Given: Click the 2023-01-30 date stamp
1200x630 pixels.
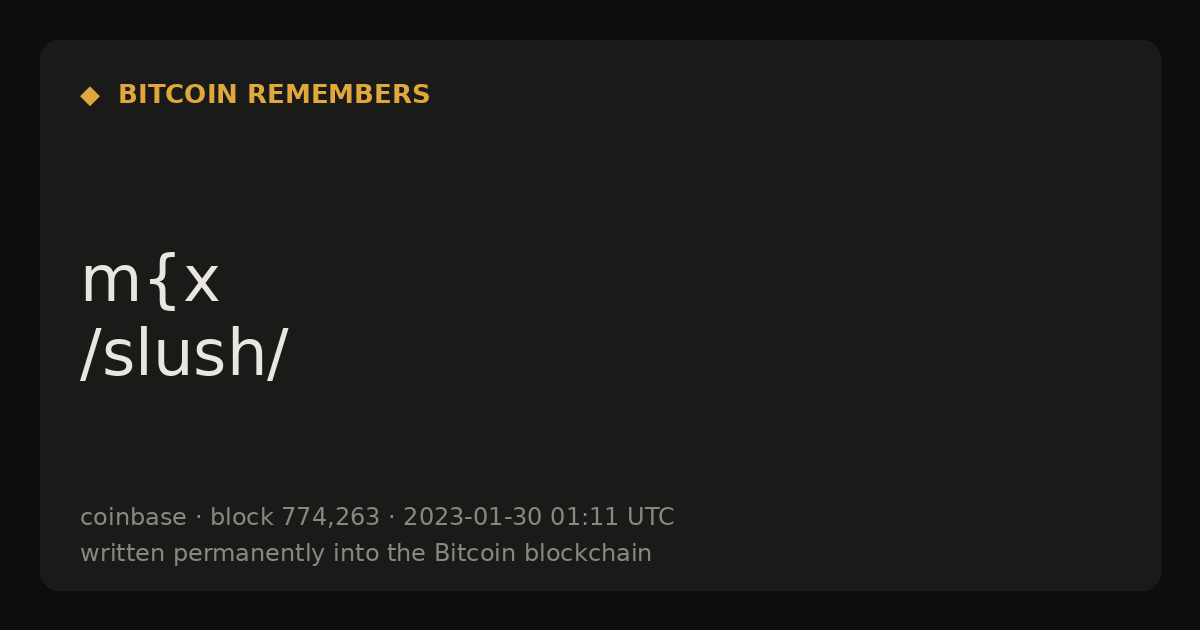Looking at the screenshot, I should 472,517.
